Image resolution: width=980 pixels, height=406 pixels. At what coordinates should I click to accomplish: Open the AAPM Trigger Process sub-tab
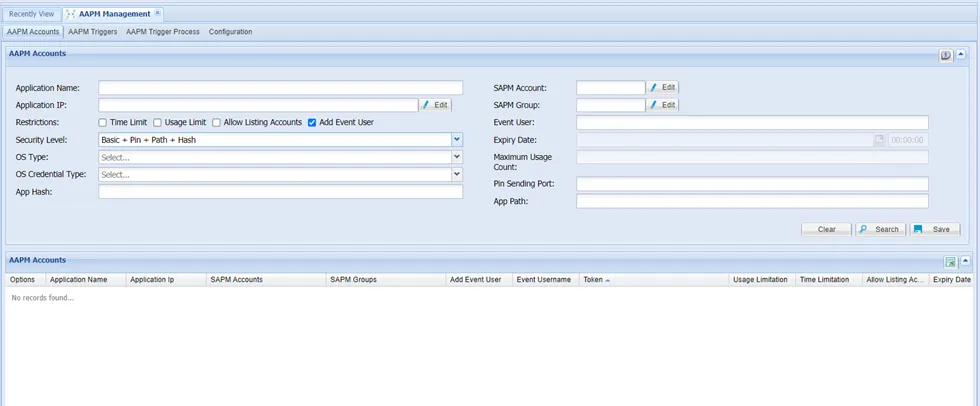(x=163, y=31)
